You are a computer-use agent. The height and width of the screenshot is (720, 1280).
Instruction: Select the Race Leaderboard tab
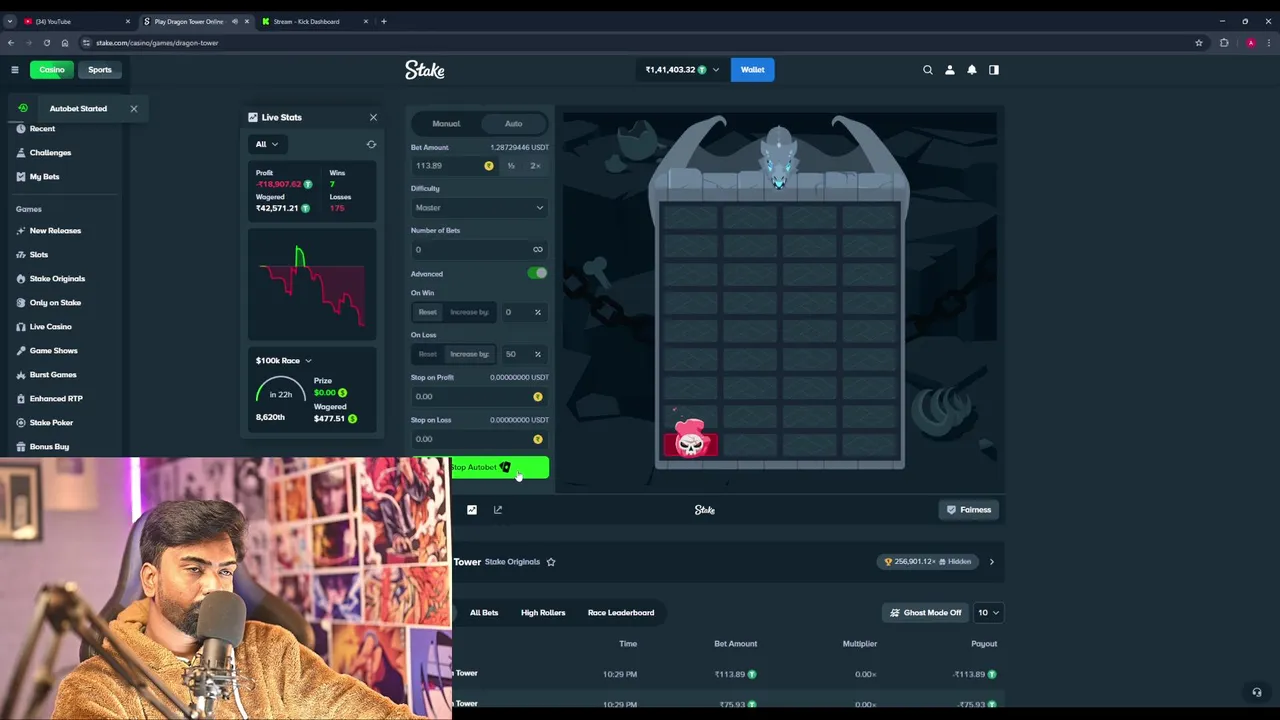(x=621, y=613)
